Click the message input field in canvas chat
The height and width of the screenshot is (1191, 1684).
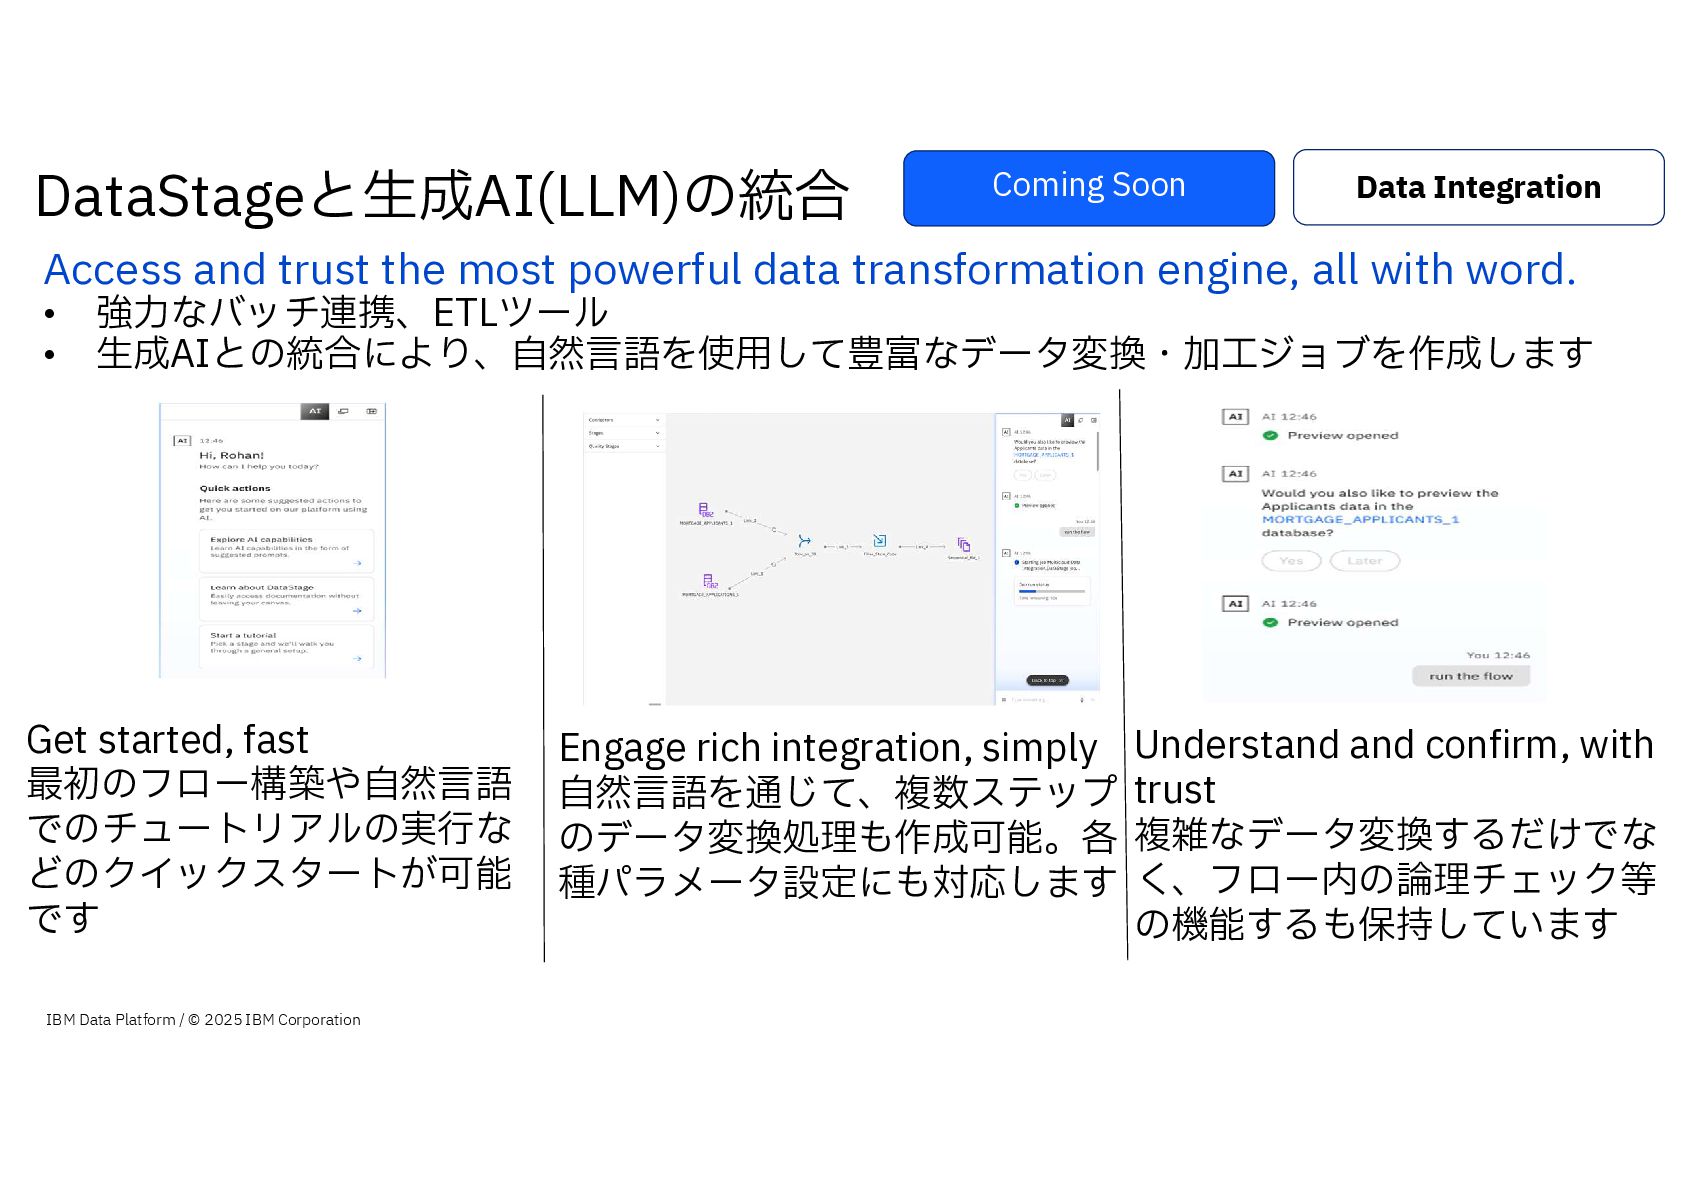(x=1043, y=700)
